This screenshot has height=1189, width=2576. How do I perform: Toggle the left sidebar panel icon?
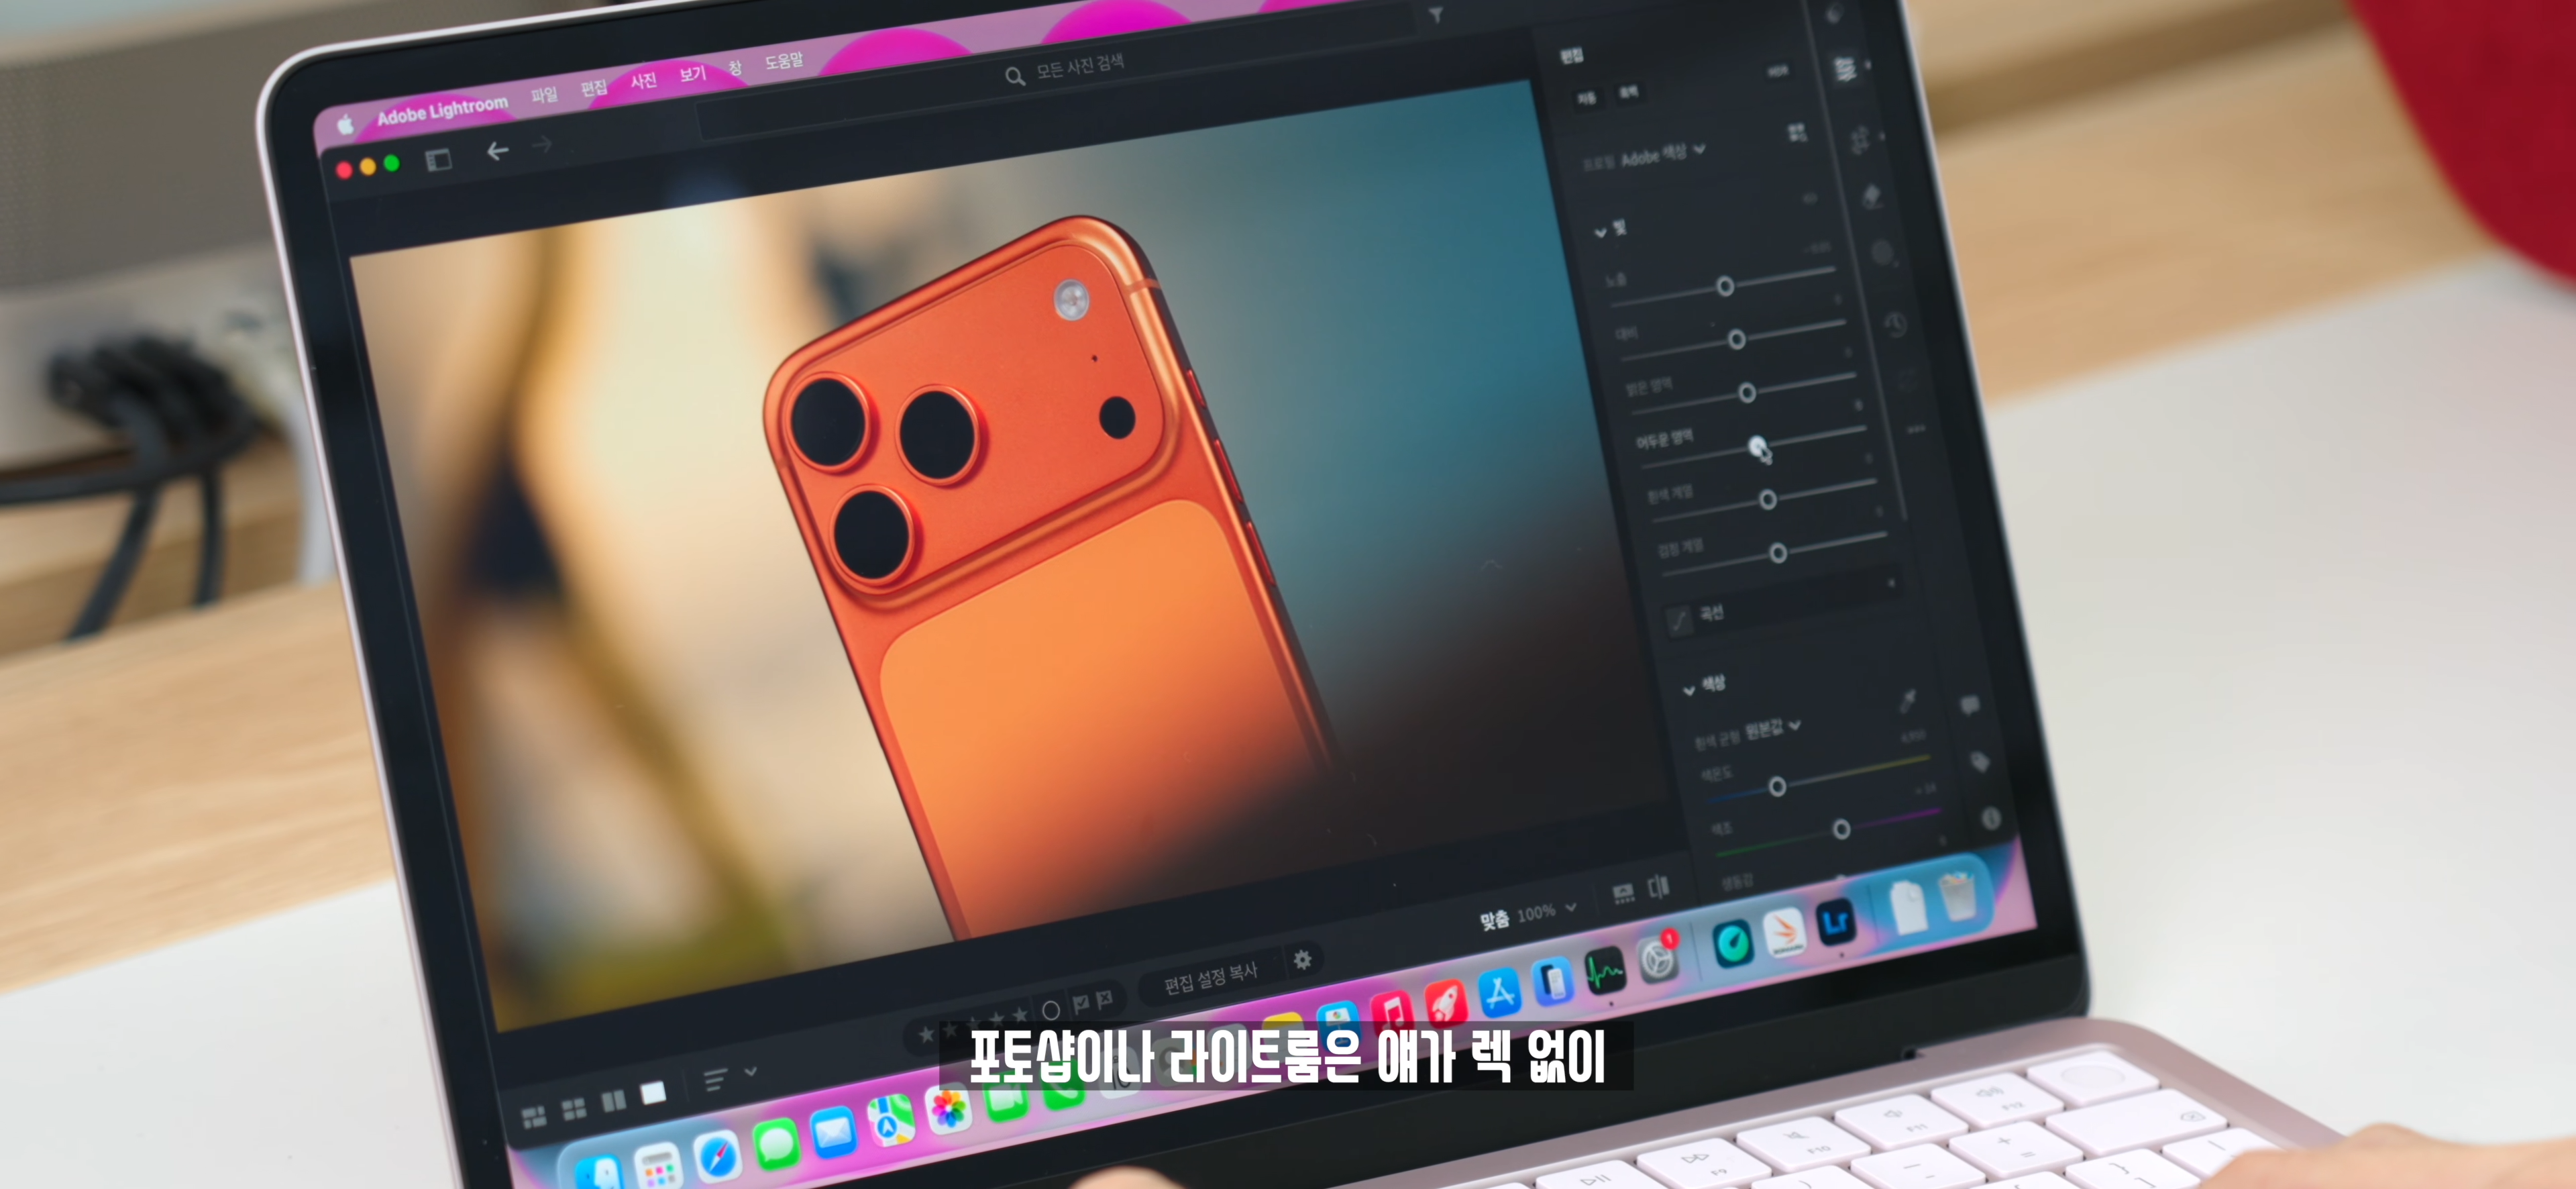point(438,160)
